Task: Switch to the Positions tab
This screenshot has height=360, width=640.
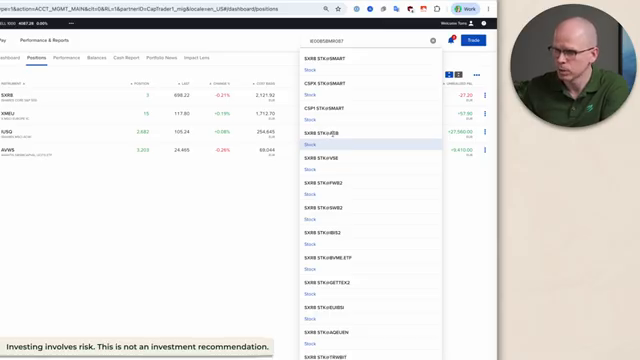Action: (36, 58)
